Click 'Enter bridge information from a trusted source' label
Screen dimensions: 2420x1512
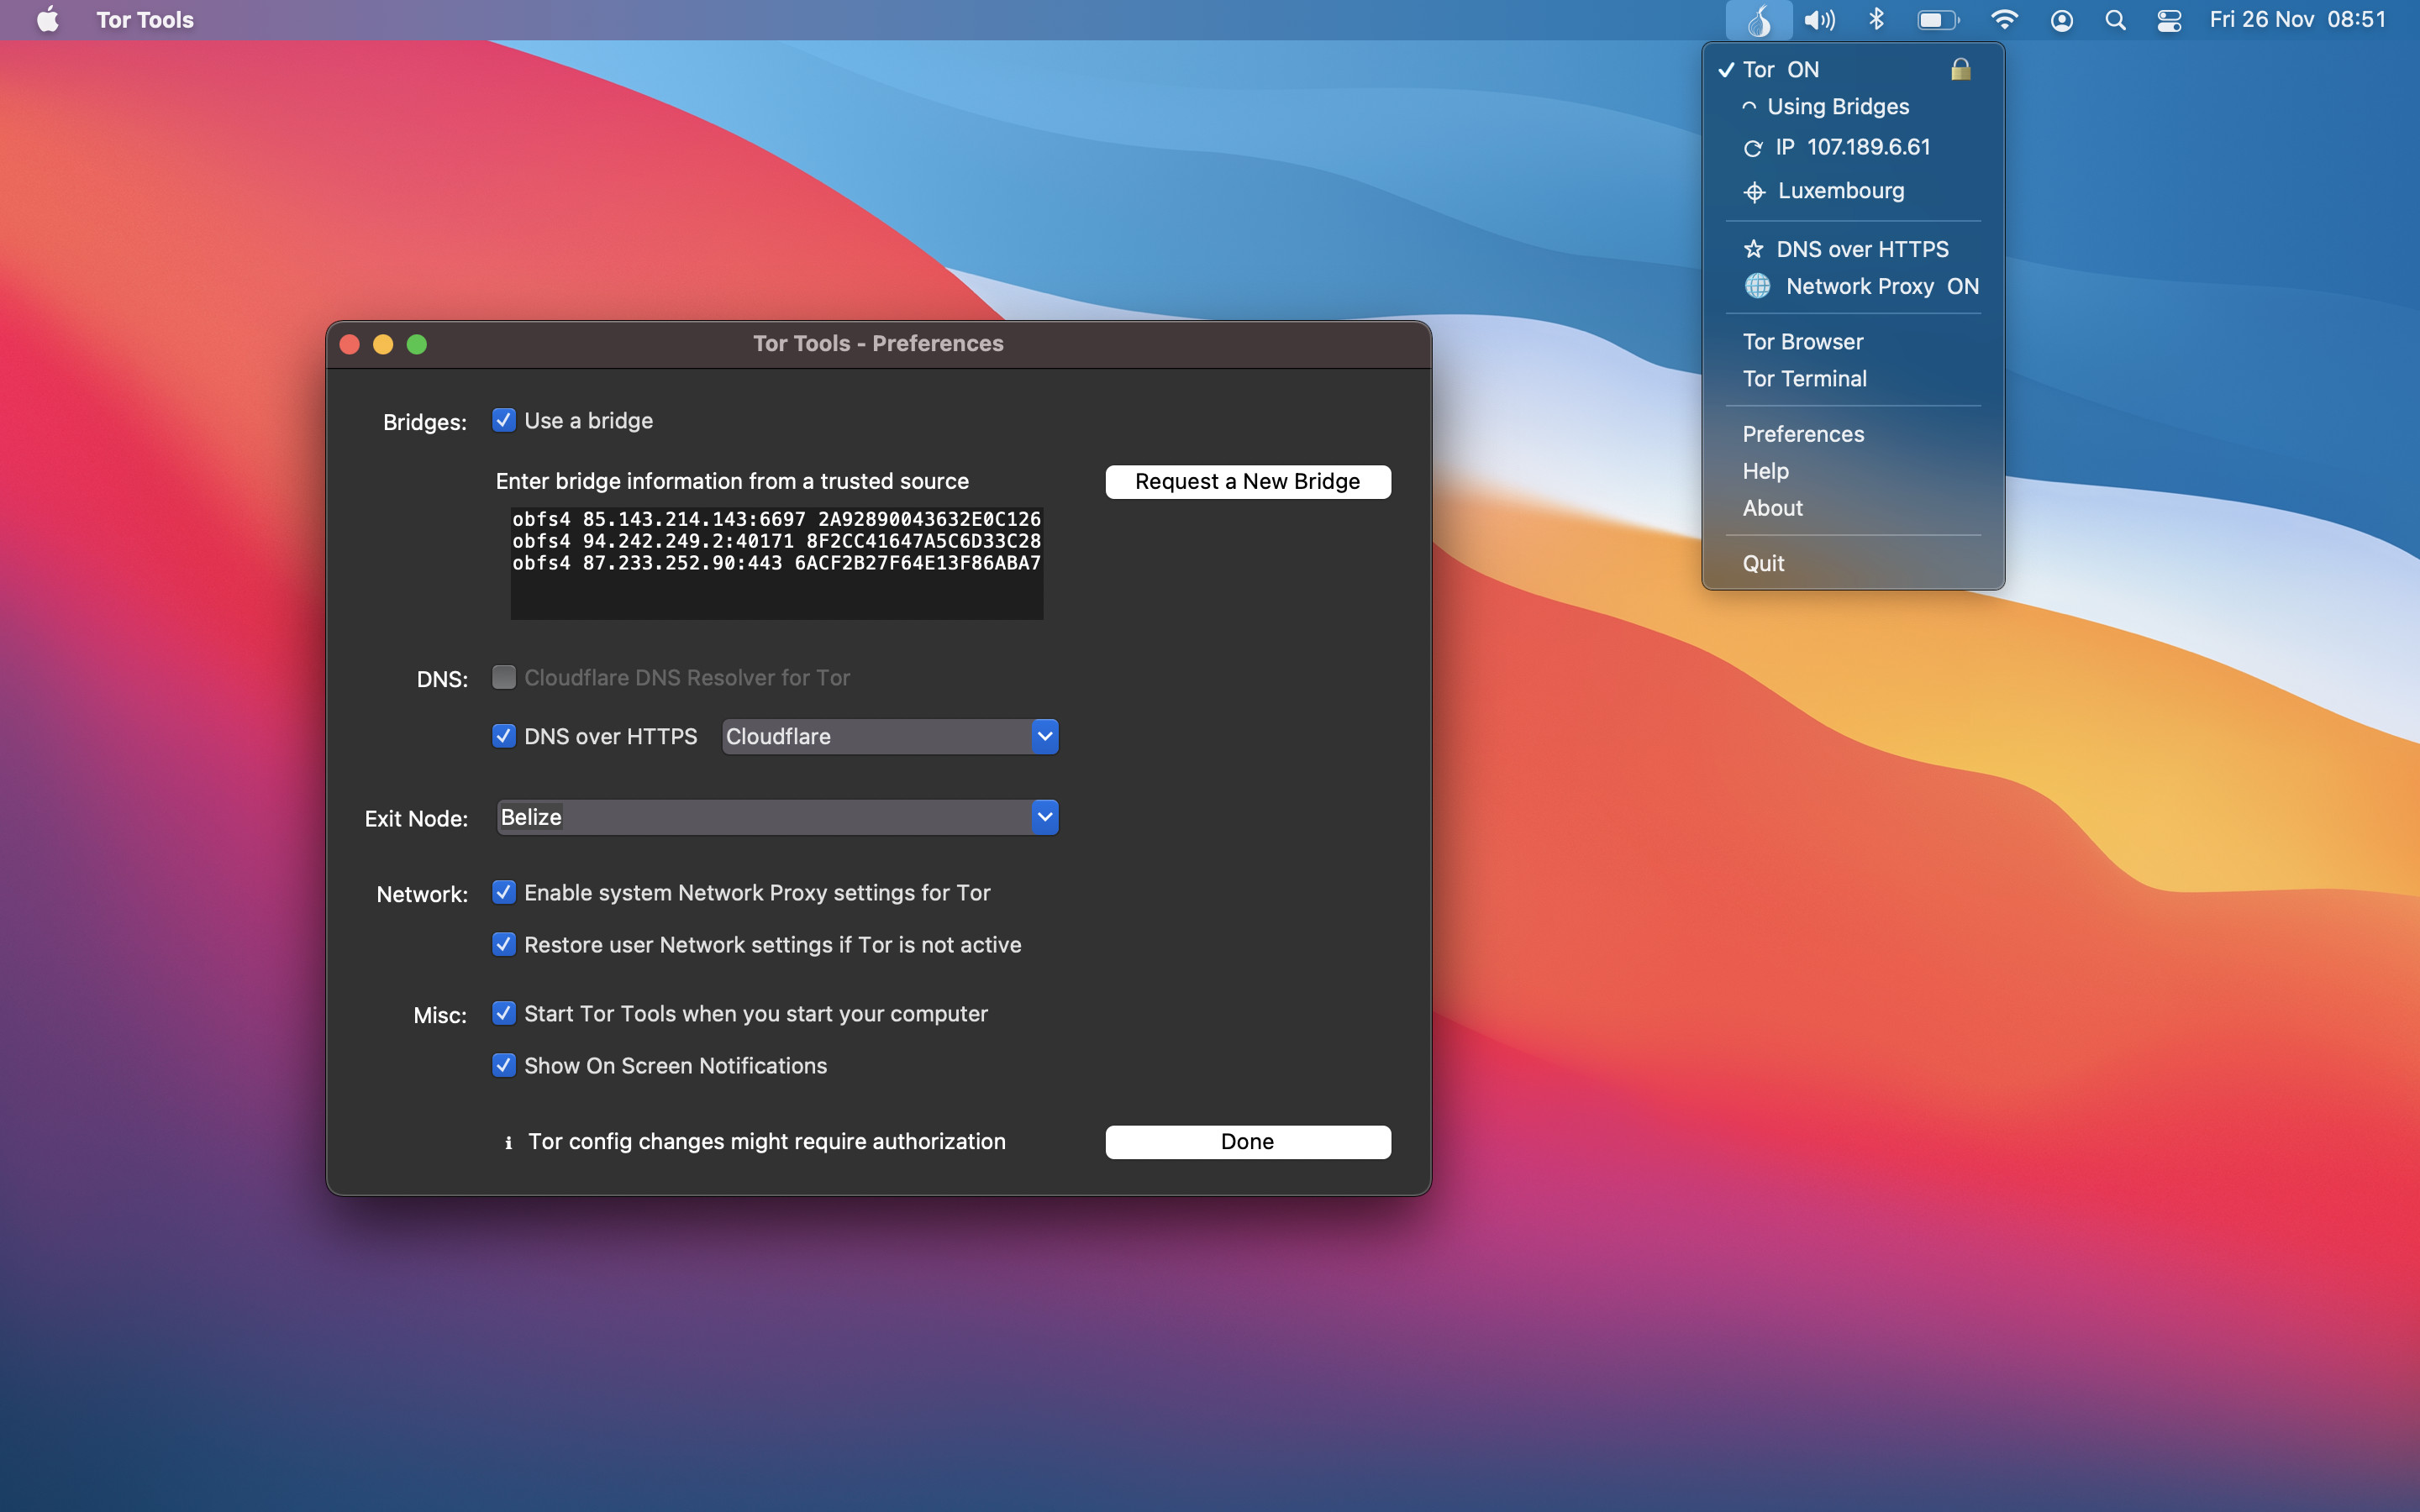(x=732, y=481)
